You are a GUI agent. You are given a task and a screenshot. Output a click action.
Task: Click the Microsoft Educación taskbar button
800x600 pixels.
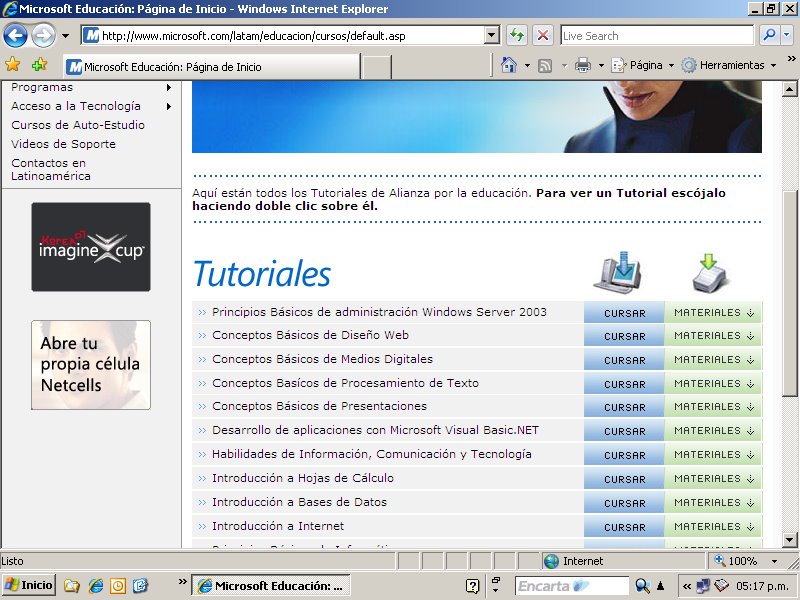click(x=271, y=585)
